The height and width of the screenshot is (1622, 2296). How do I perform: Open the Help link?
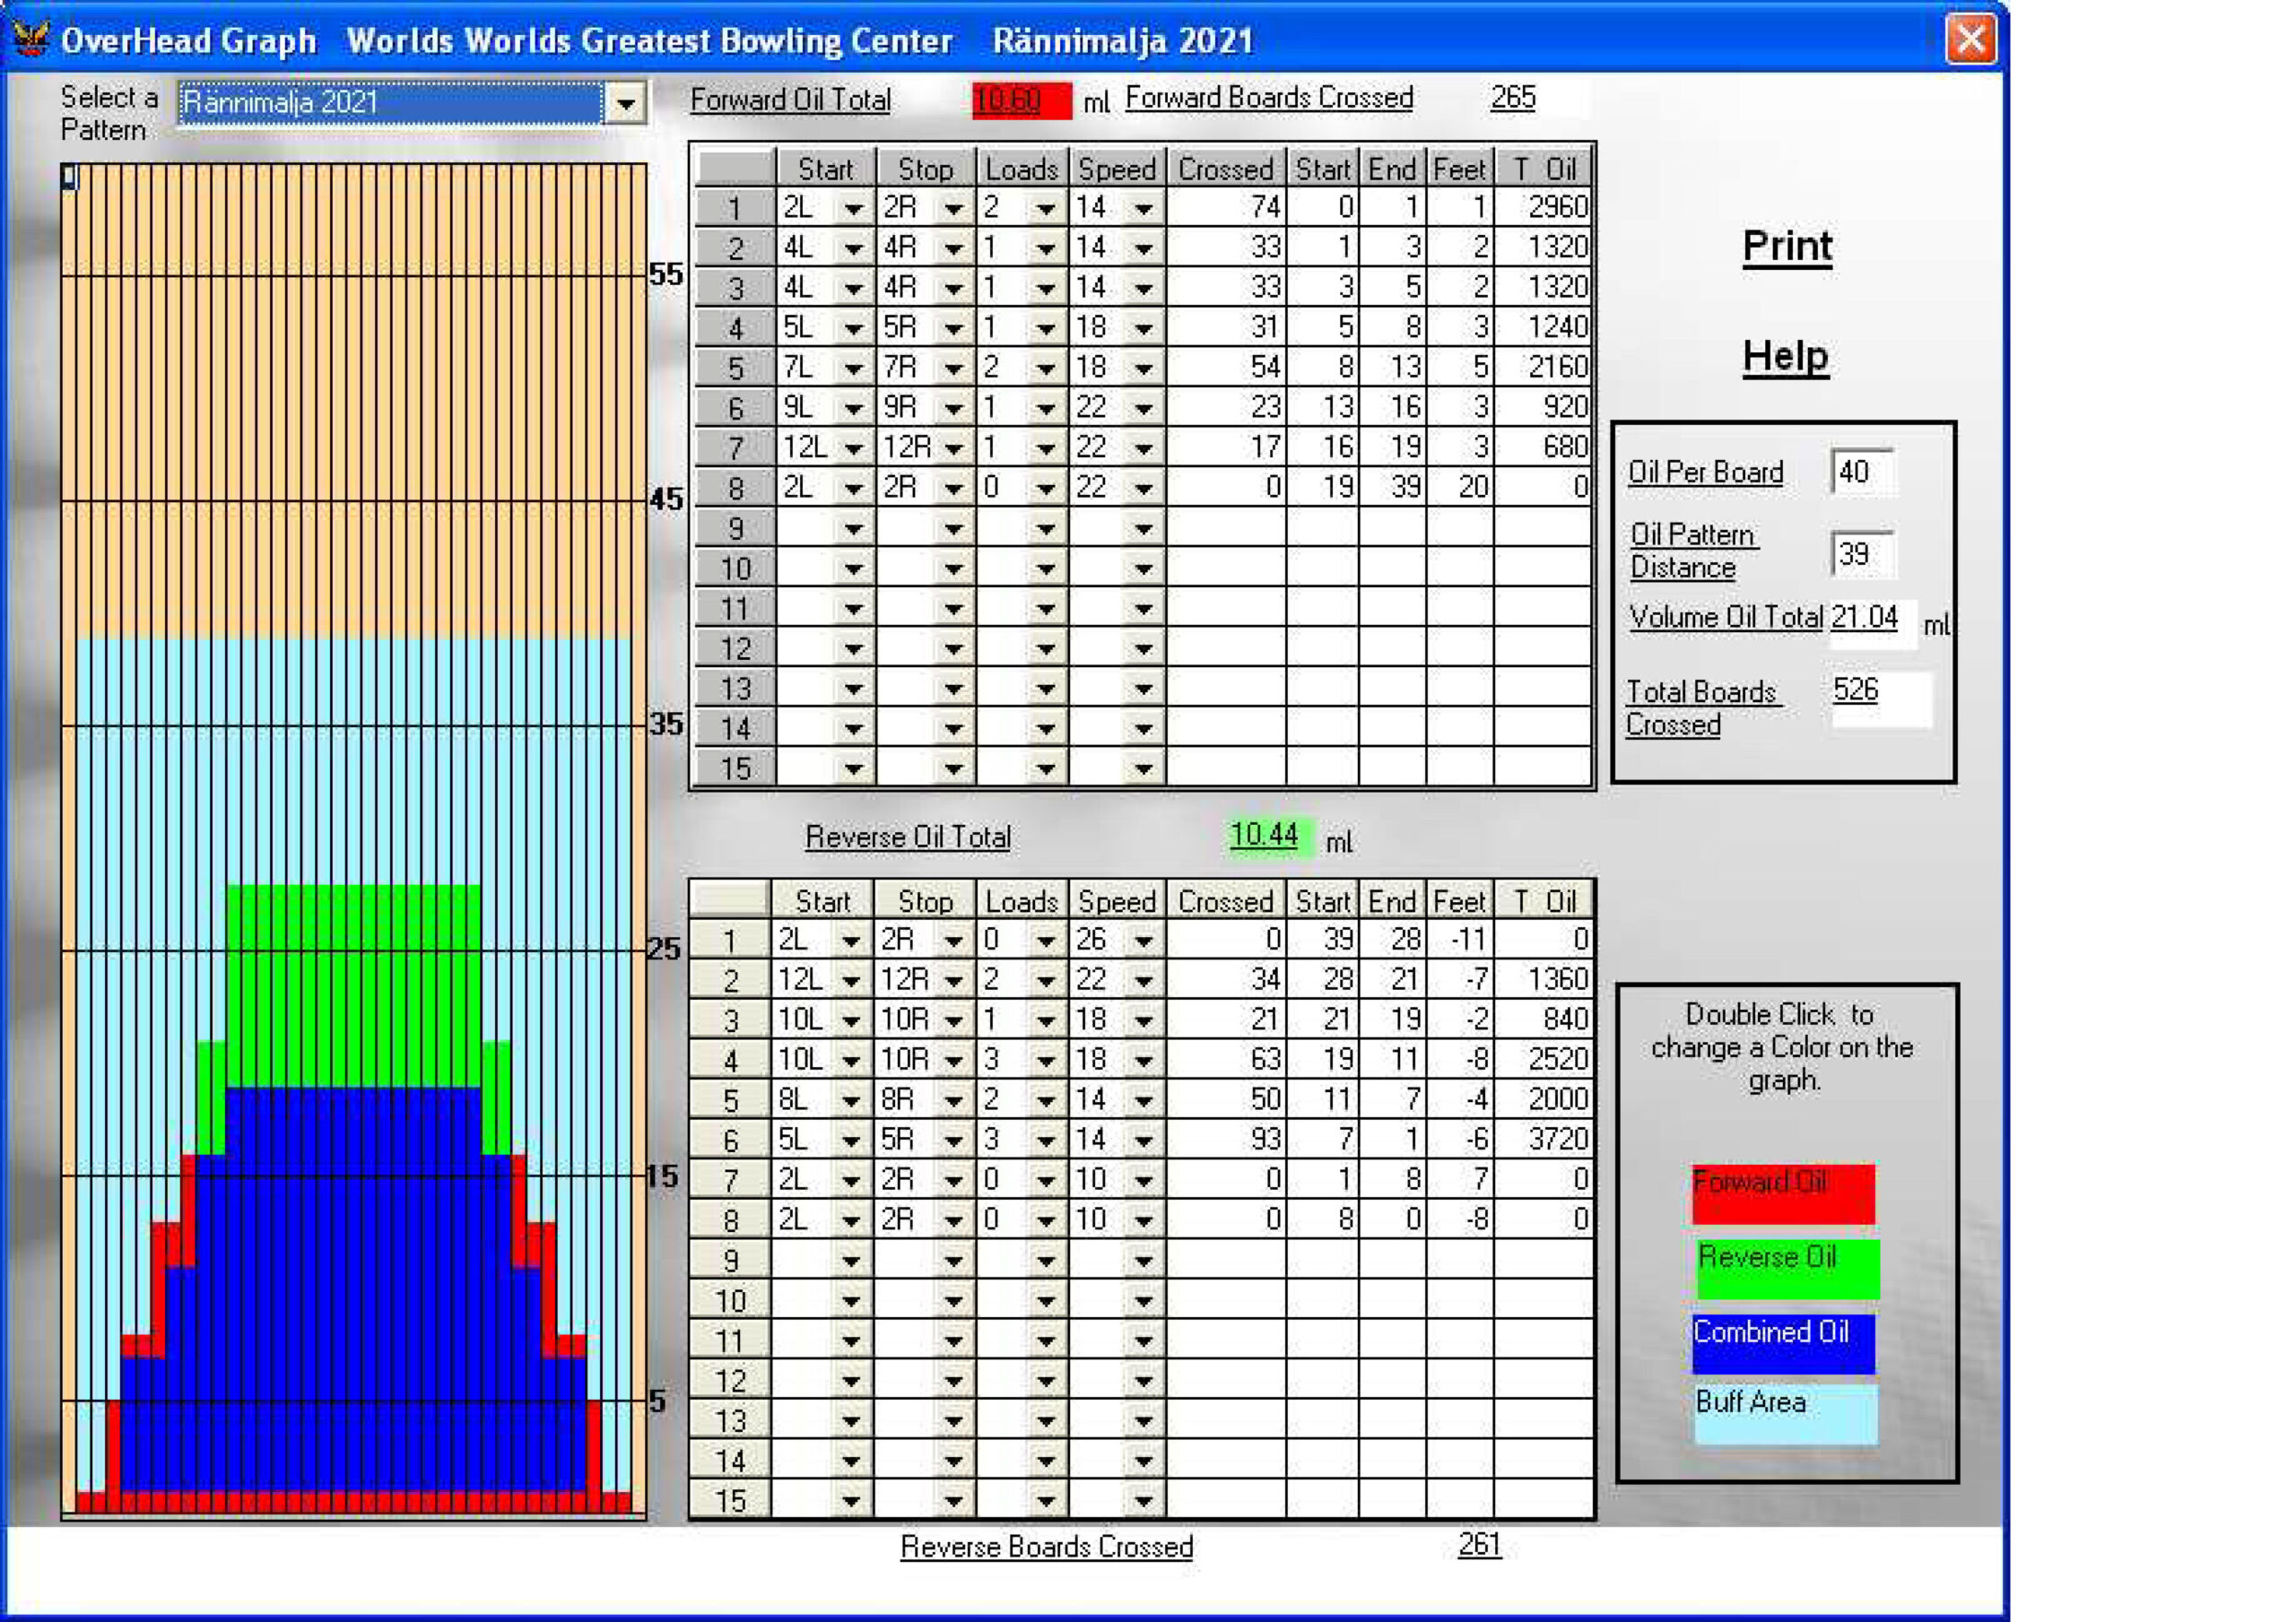[1785, 356]
